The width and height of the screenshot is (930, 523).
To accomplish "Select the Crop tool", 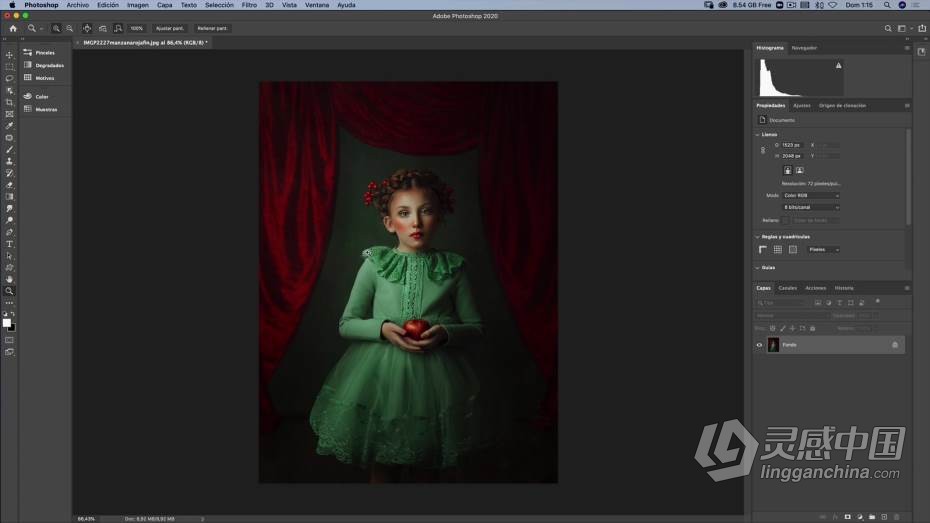I will tap(9, 102).
